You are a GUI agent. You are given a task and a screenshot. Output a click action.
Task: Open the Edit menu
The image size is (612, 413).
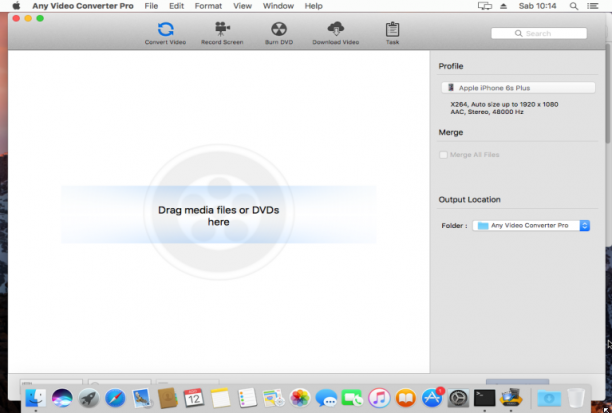(x=176, y=6)
